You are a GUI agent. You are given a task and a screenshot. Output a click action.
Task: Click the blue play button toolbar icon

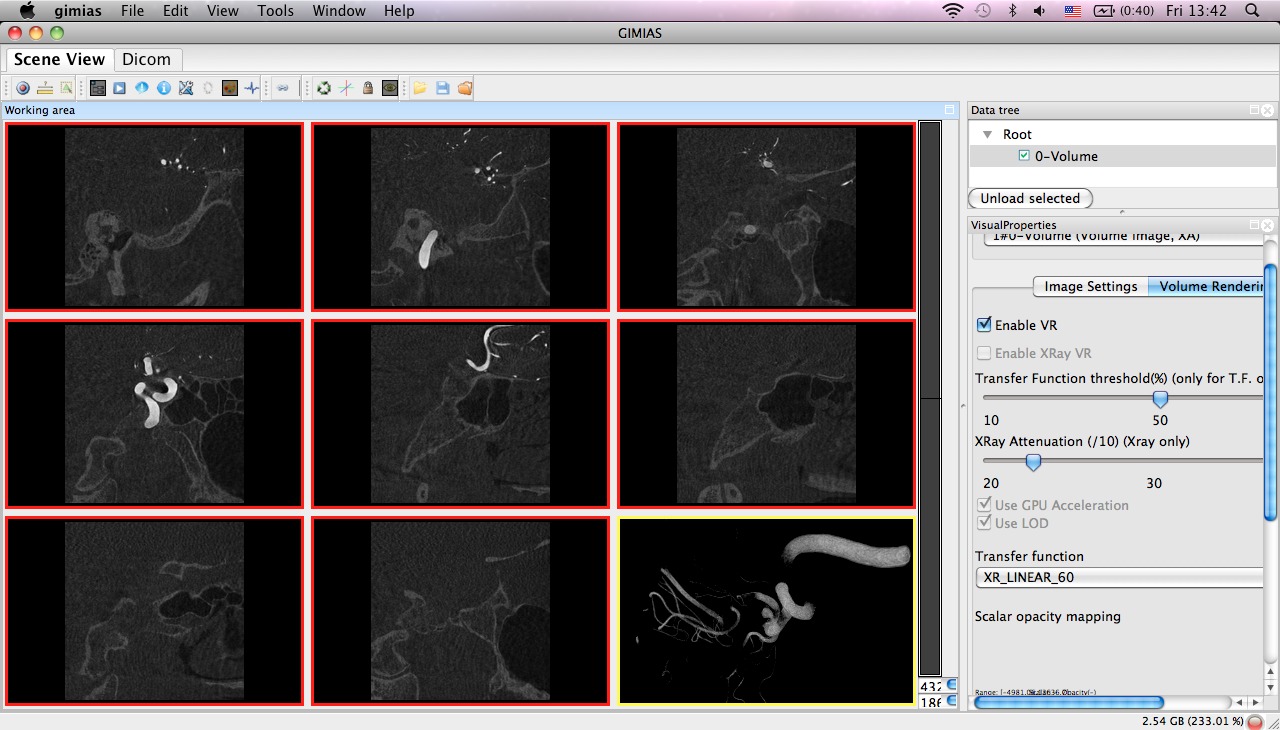119,88
